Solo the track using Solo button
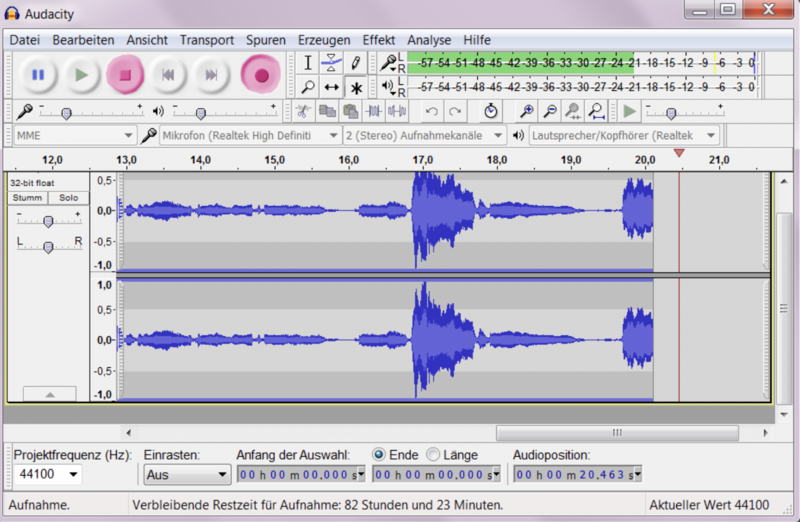This screenshot has height=522, width=800. [68, 198]
